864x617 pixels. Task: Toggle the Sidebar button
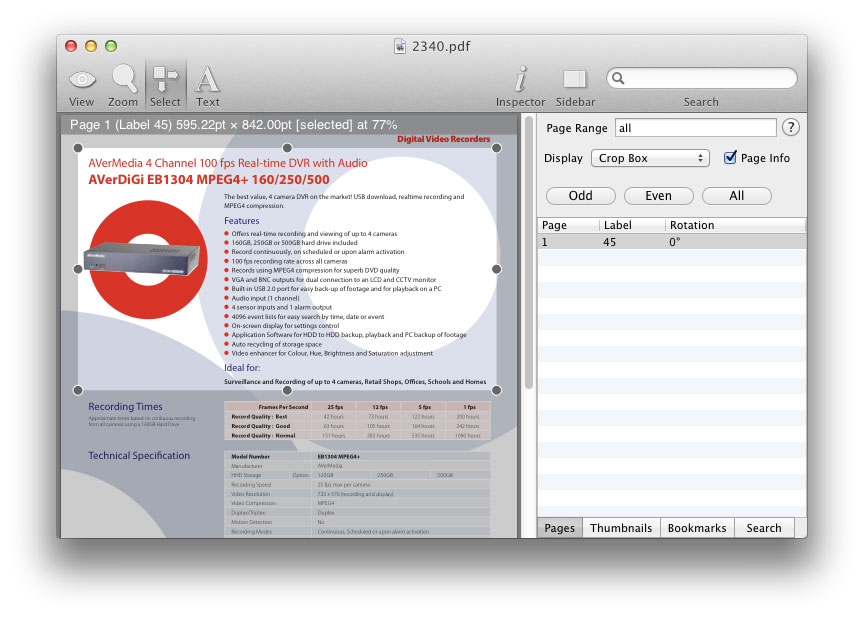(x=575, y=86)
